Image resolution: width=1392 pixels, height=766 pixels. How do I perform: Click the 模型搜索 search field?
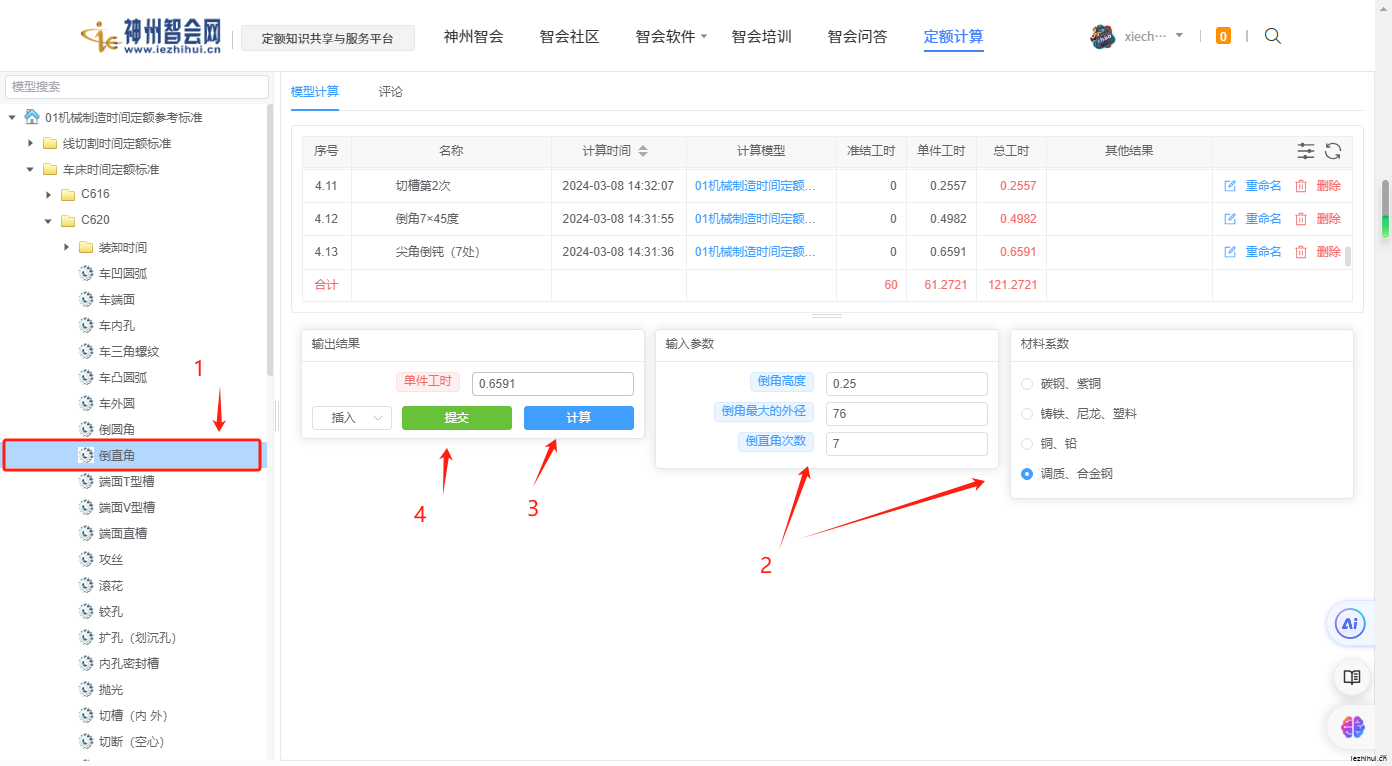click(137, 87)
